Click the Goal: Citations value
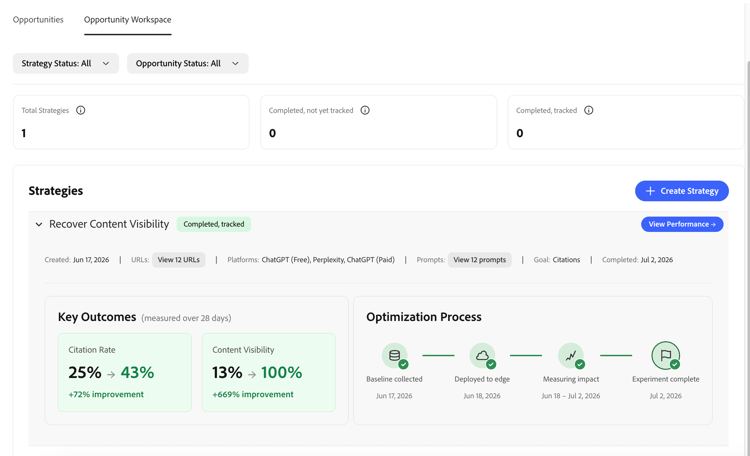This screenshot has height=456, width=750. click(x=566, y=260)
